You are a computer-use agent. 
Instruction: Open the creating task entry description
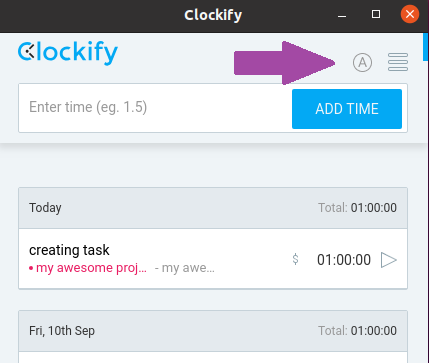(x=69, y=250)
